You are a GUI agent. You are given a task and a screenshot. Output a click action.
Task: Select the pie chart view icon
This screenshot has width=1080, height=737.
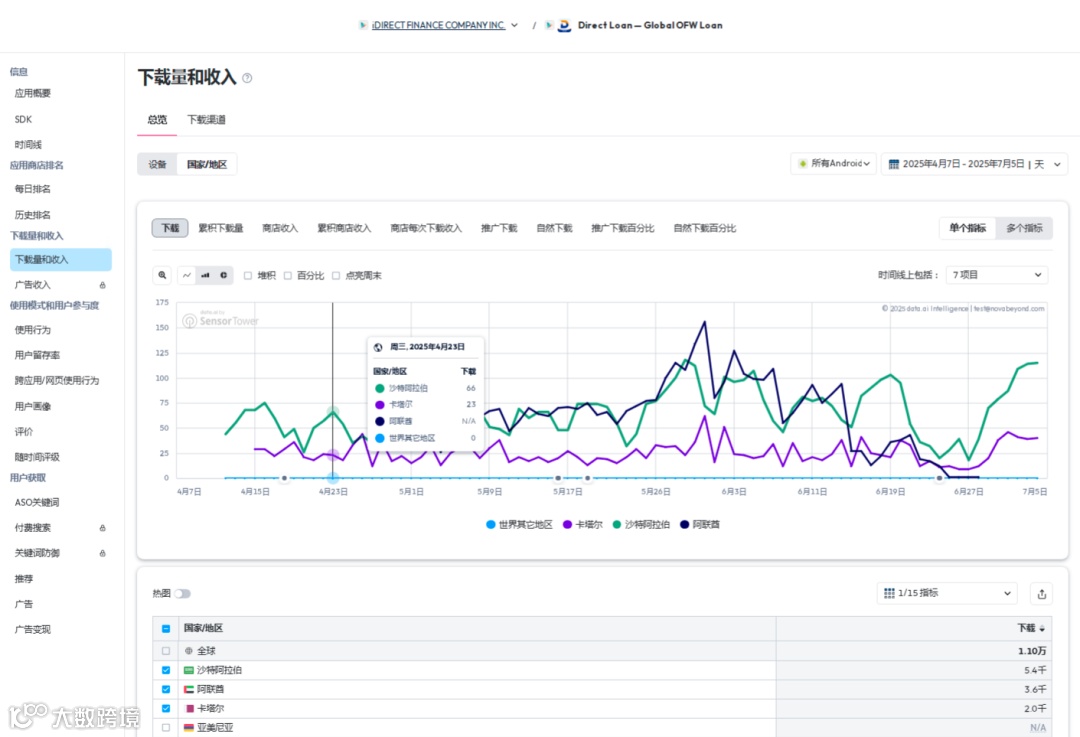tap(223, 275)
